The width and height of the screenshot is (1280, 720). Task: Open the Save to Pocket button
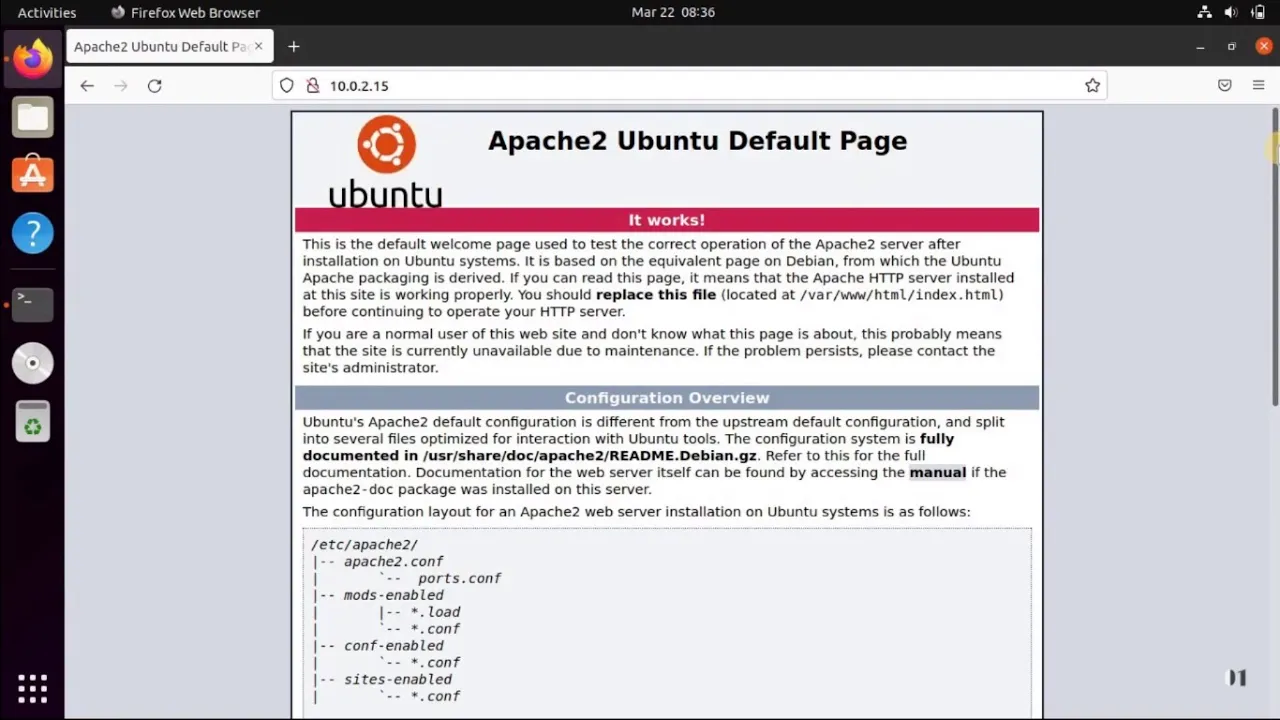[x=1225, y=86]
